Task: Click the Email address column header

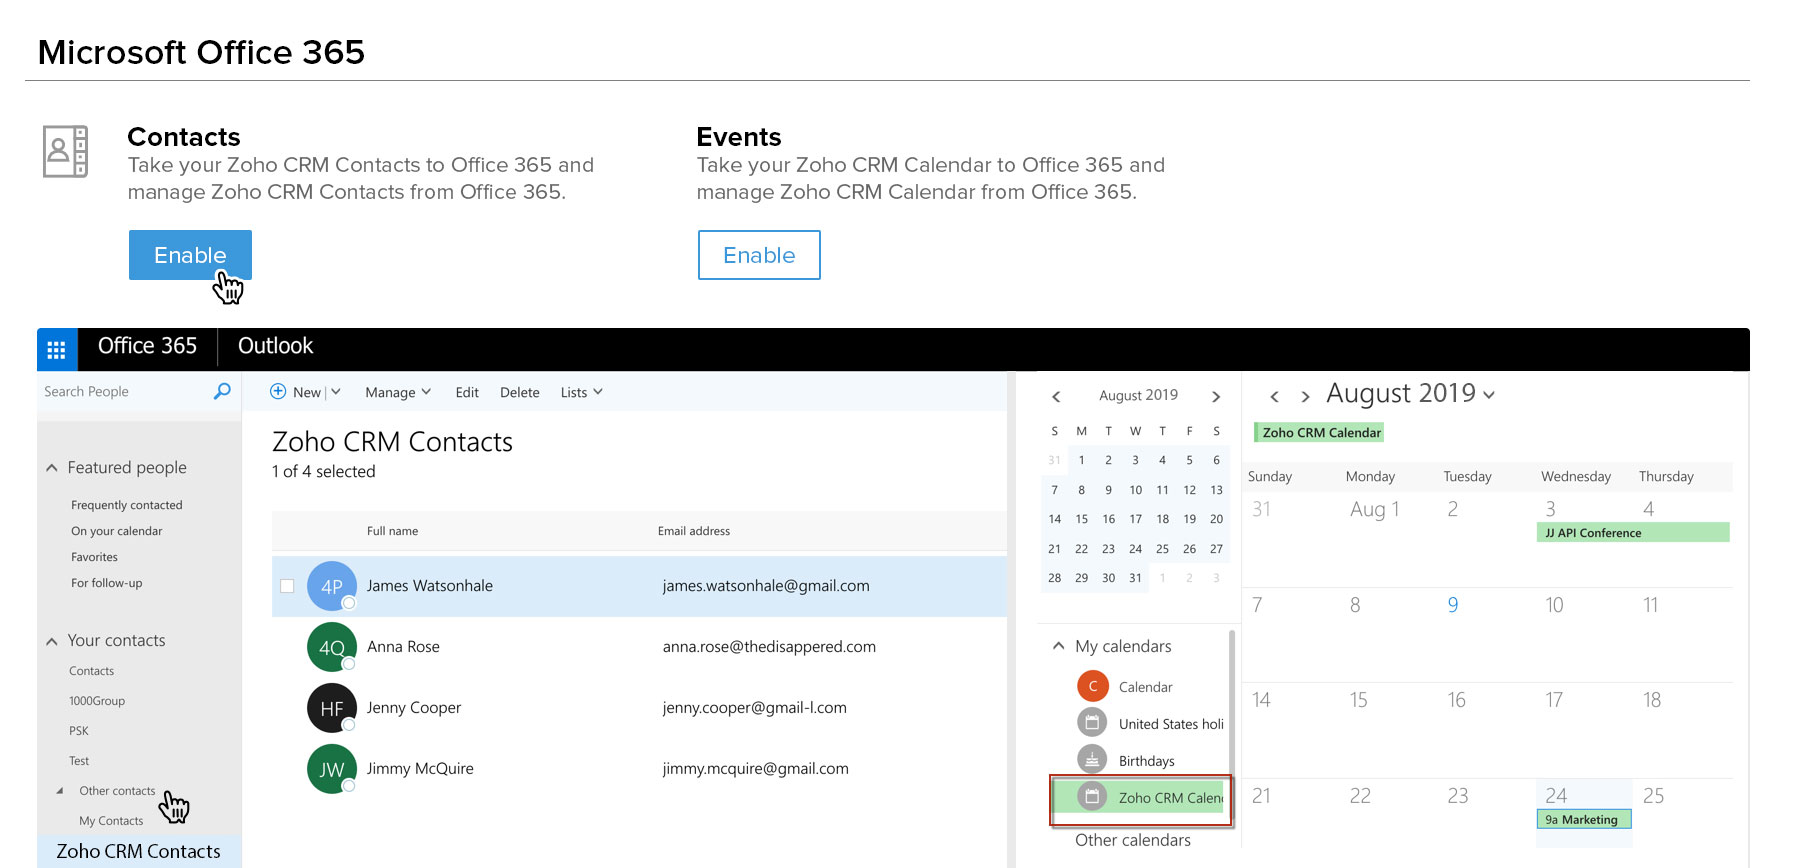Action: point(694,531)
